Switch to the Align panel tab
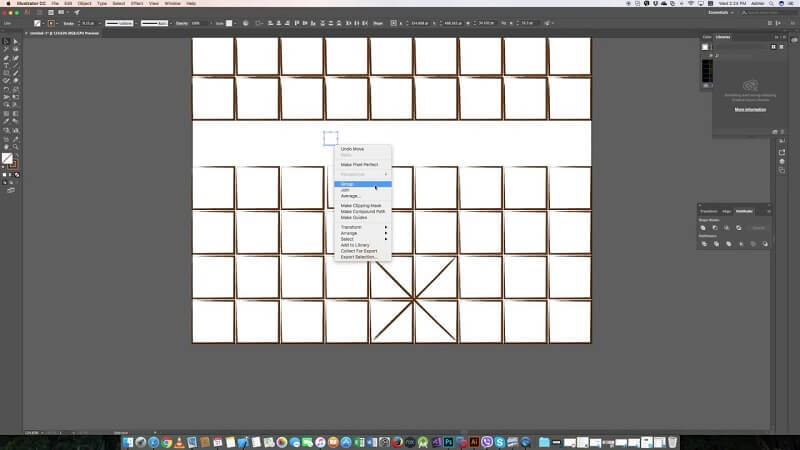 pyautogui.click(x=727, y=211)
